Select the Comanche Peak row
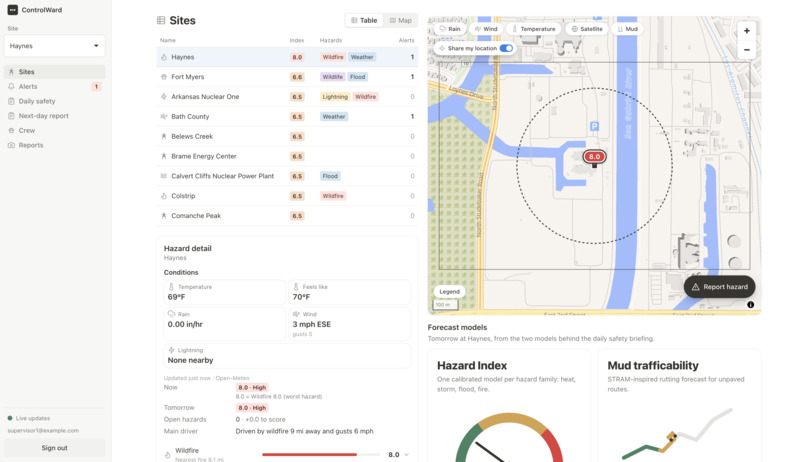Viewport: 806px width, 462px height. [287, 216]
